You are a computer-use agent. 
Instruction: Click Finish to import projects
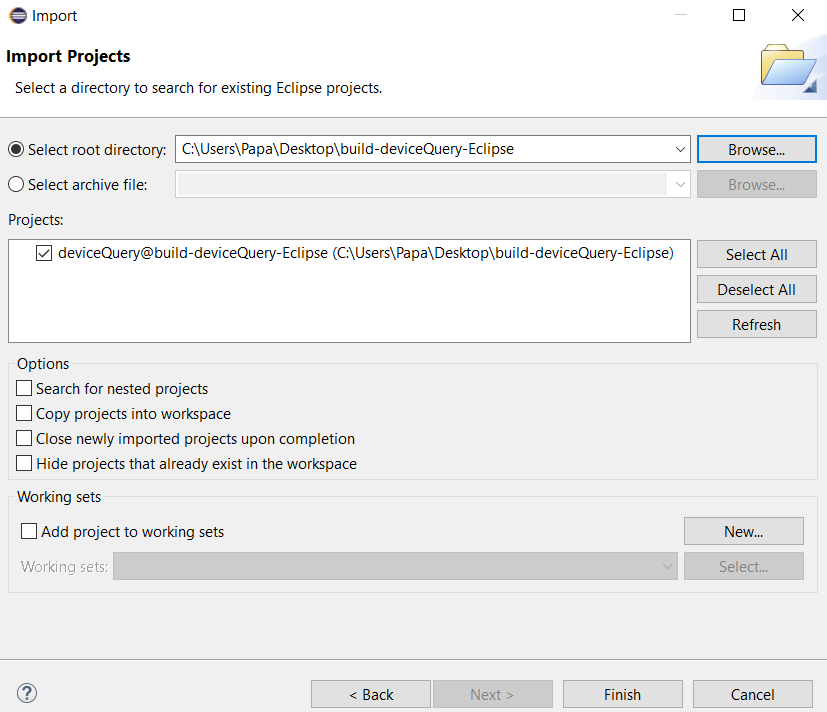(622, 694)
